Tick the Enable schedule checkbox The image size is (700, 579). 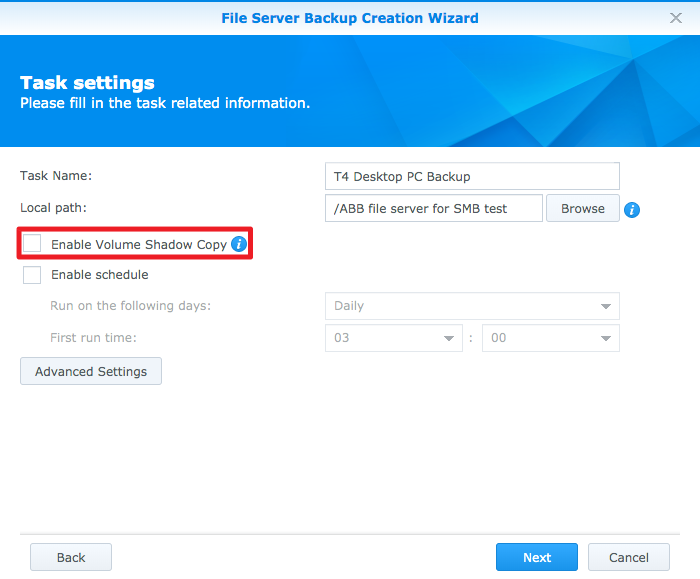coord(32,275)
